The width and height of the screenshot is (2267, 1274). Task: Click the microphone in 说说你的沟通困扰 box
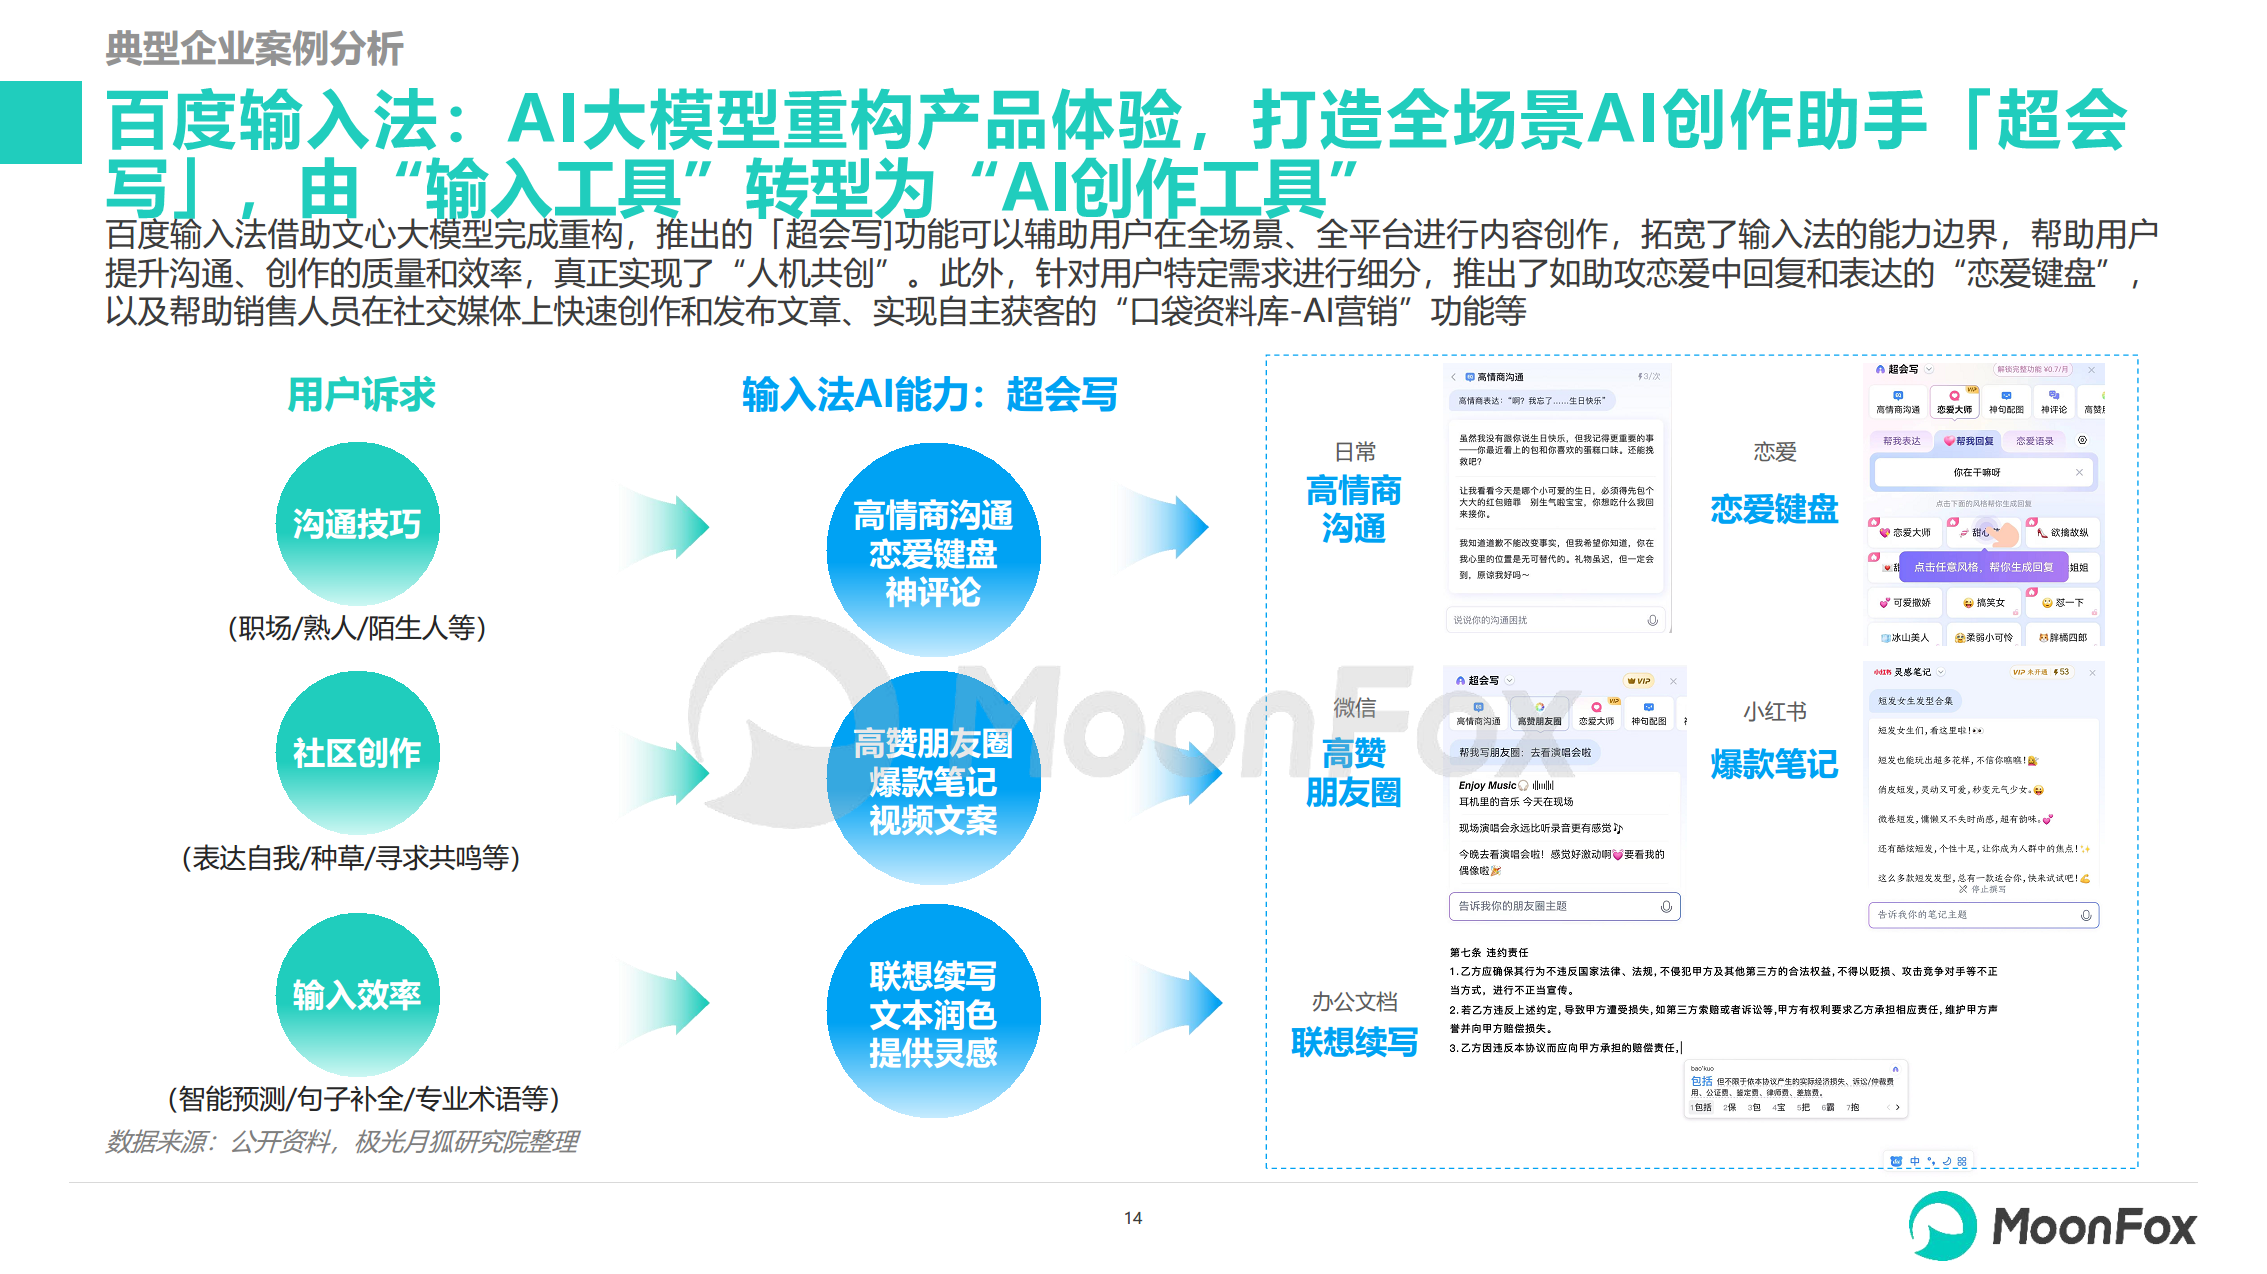tap(1652, 620)
